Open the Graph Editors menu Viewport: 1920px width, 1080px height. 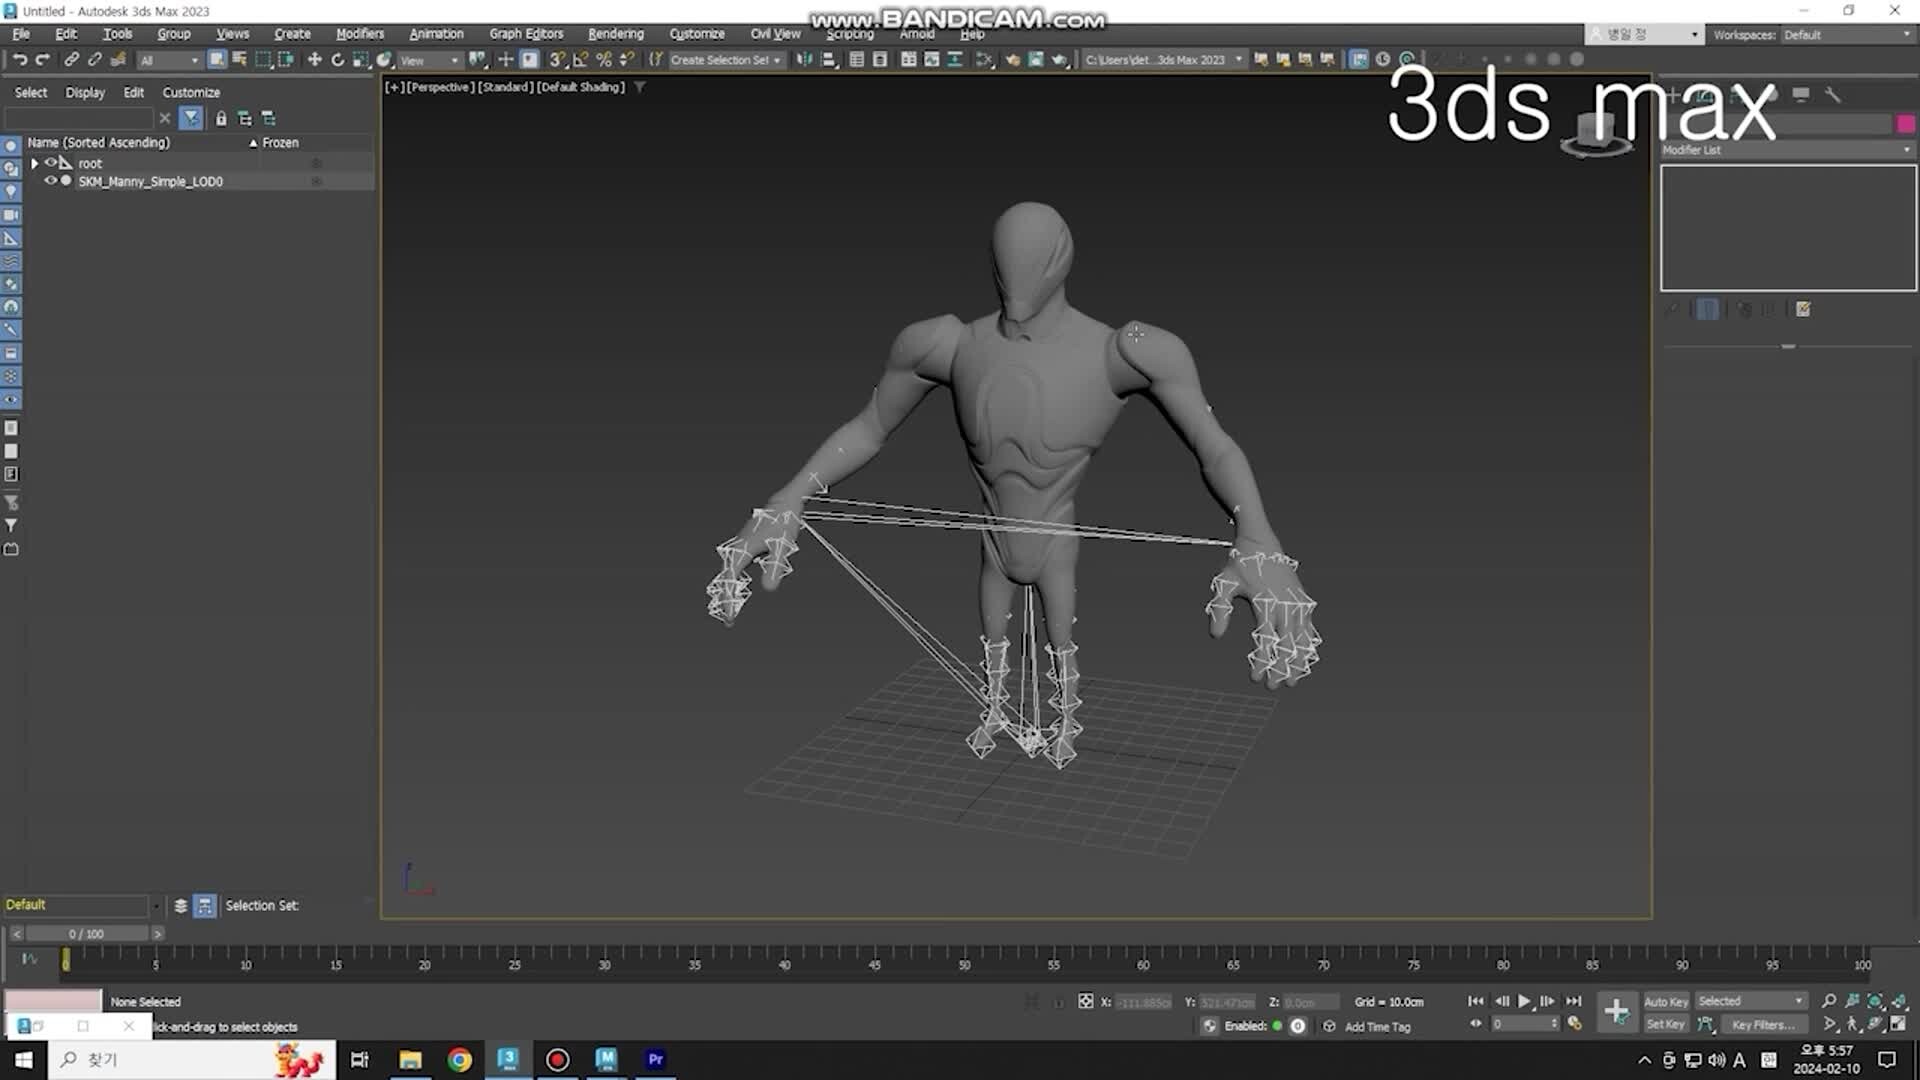click(526, 34)
